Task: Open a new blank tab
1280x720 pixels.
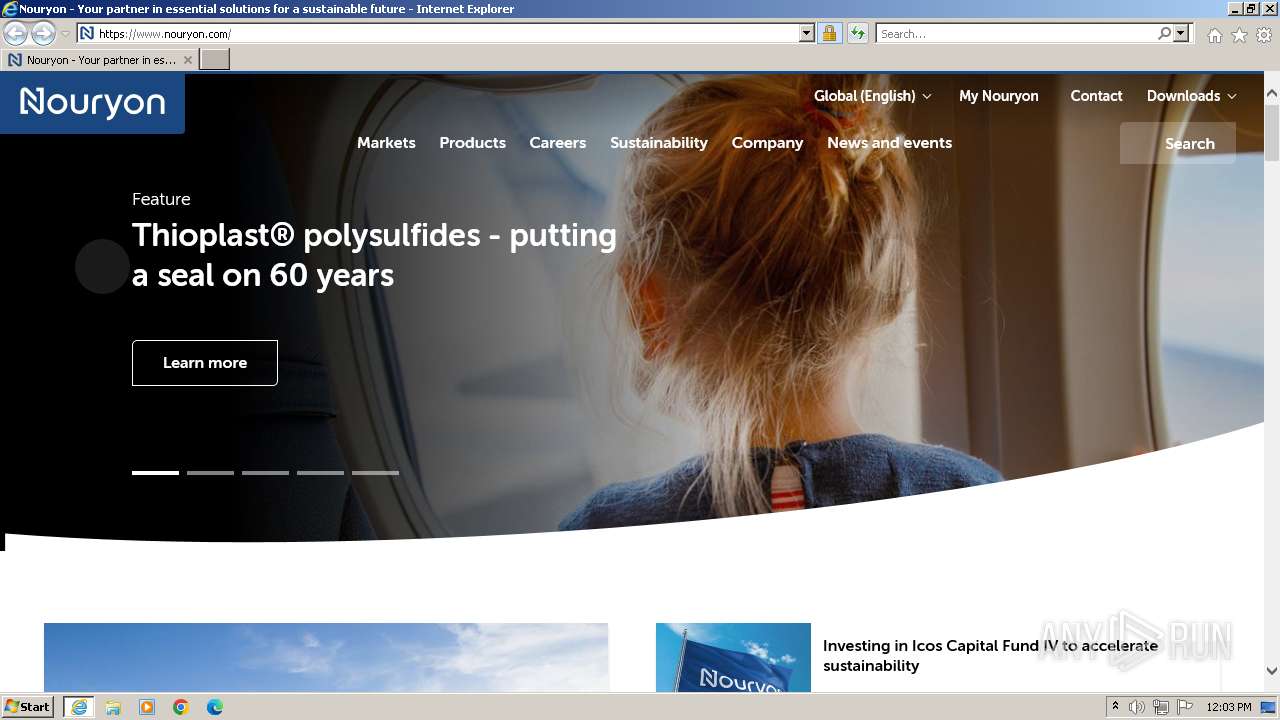Action: [215, 60]
